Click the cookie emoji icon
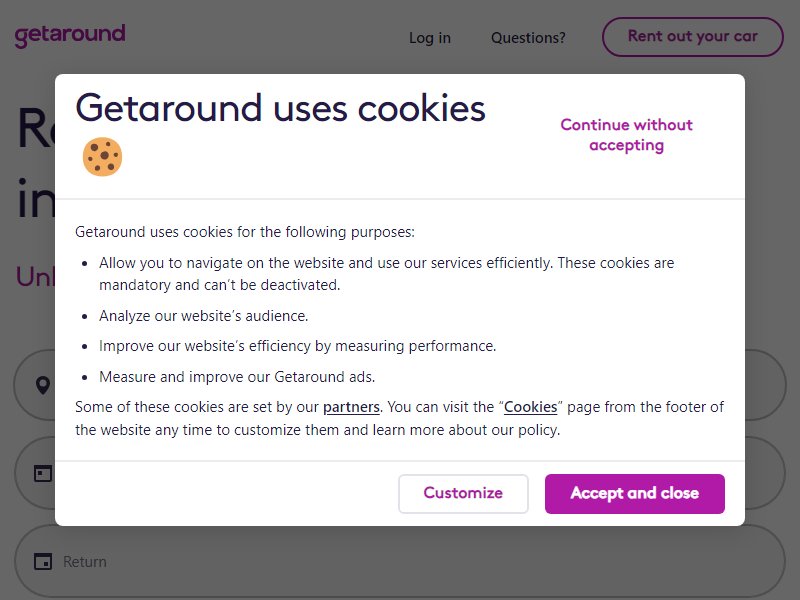 (103, 157)
